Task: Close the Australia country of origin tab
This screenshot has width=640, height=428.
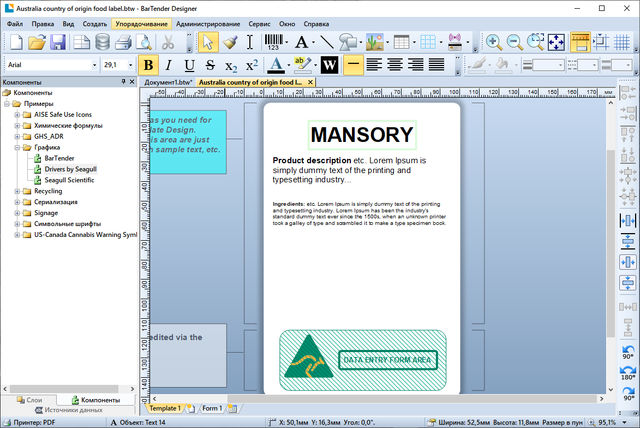Action: click(310, 82)
